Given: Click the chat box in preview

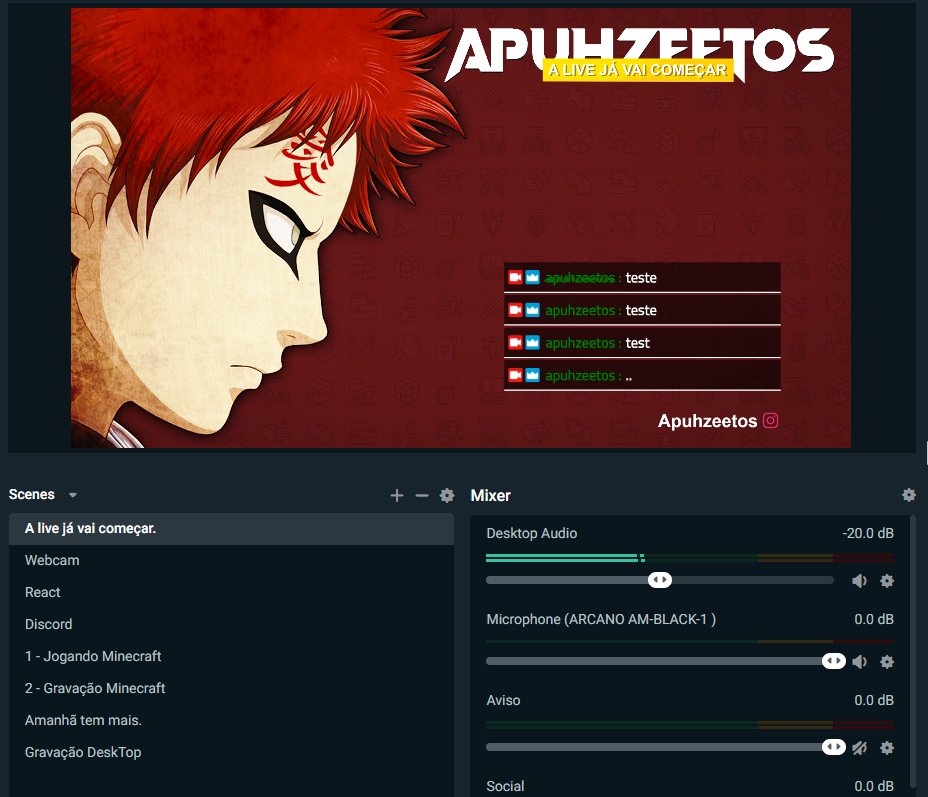Looking at the screenshot, I should pyautogui.click(x=642, y=327).
